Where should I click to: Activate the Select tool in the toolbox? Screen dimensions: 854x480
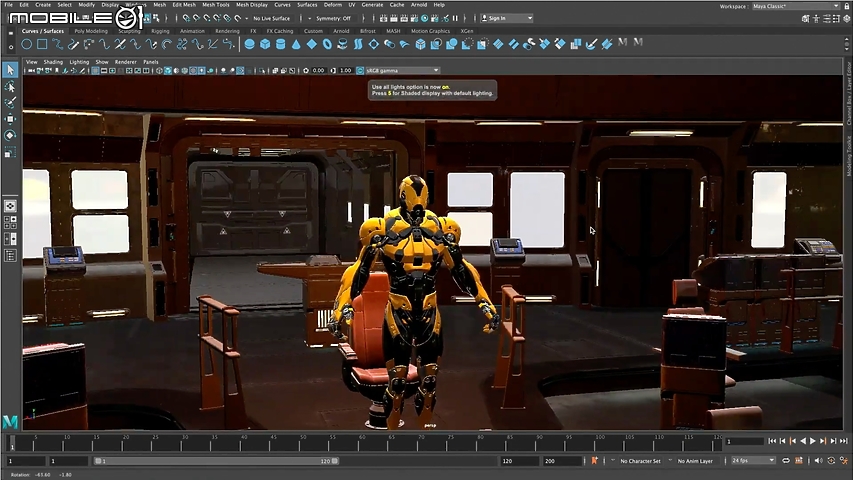click(10, 70)
